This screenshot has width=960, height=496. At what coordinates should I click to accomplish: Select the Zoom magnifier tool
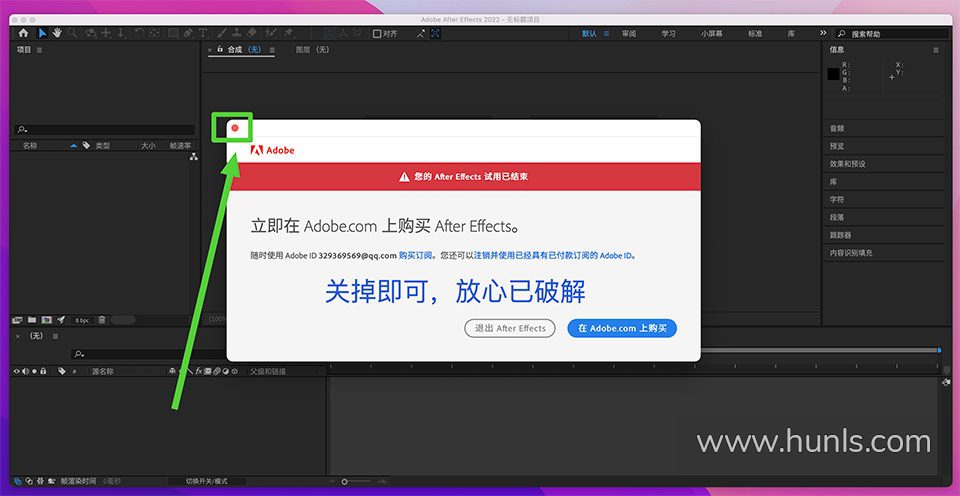(x=72, y=33)
